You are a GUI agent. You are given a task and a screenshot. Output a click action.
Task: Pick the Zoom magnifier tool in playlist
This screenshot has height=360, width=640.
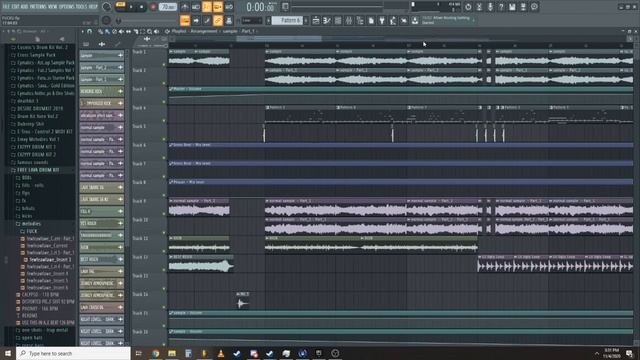149,31
